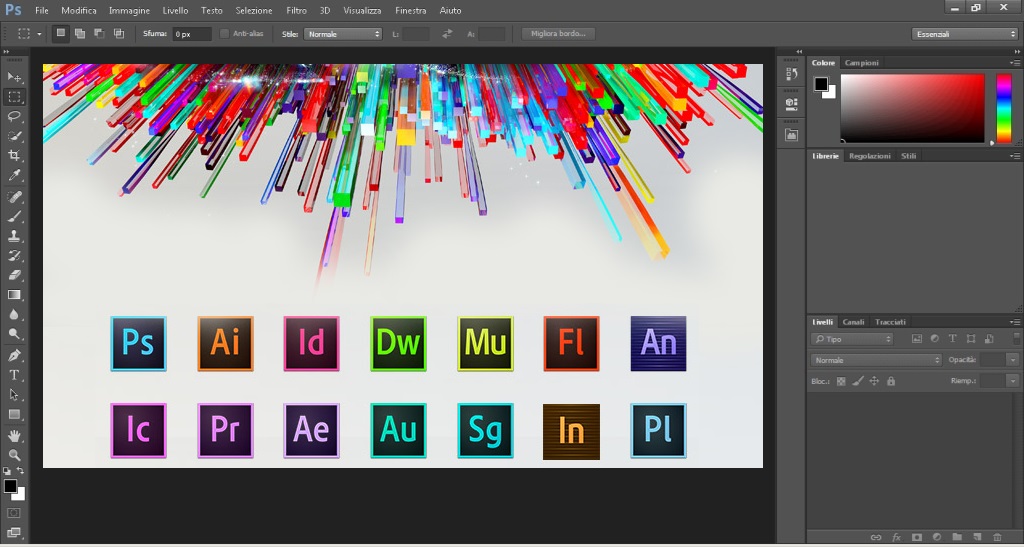
Task: Select the Quick Selection tool
Action: (14, 136)
